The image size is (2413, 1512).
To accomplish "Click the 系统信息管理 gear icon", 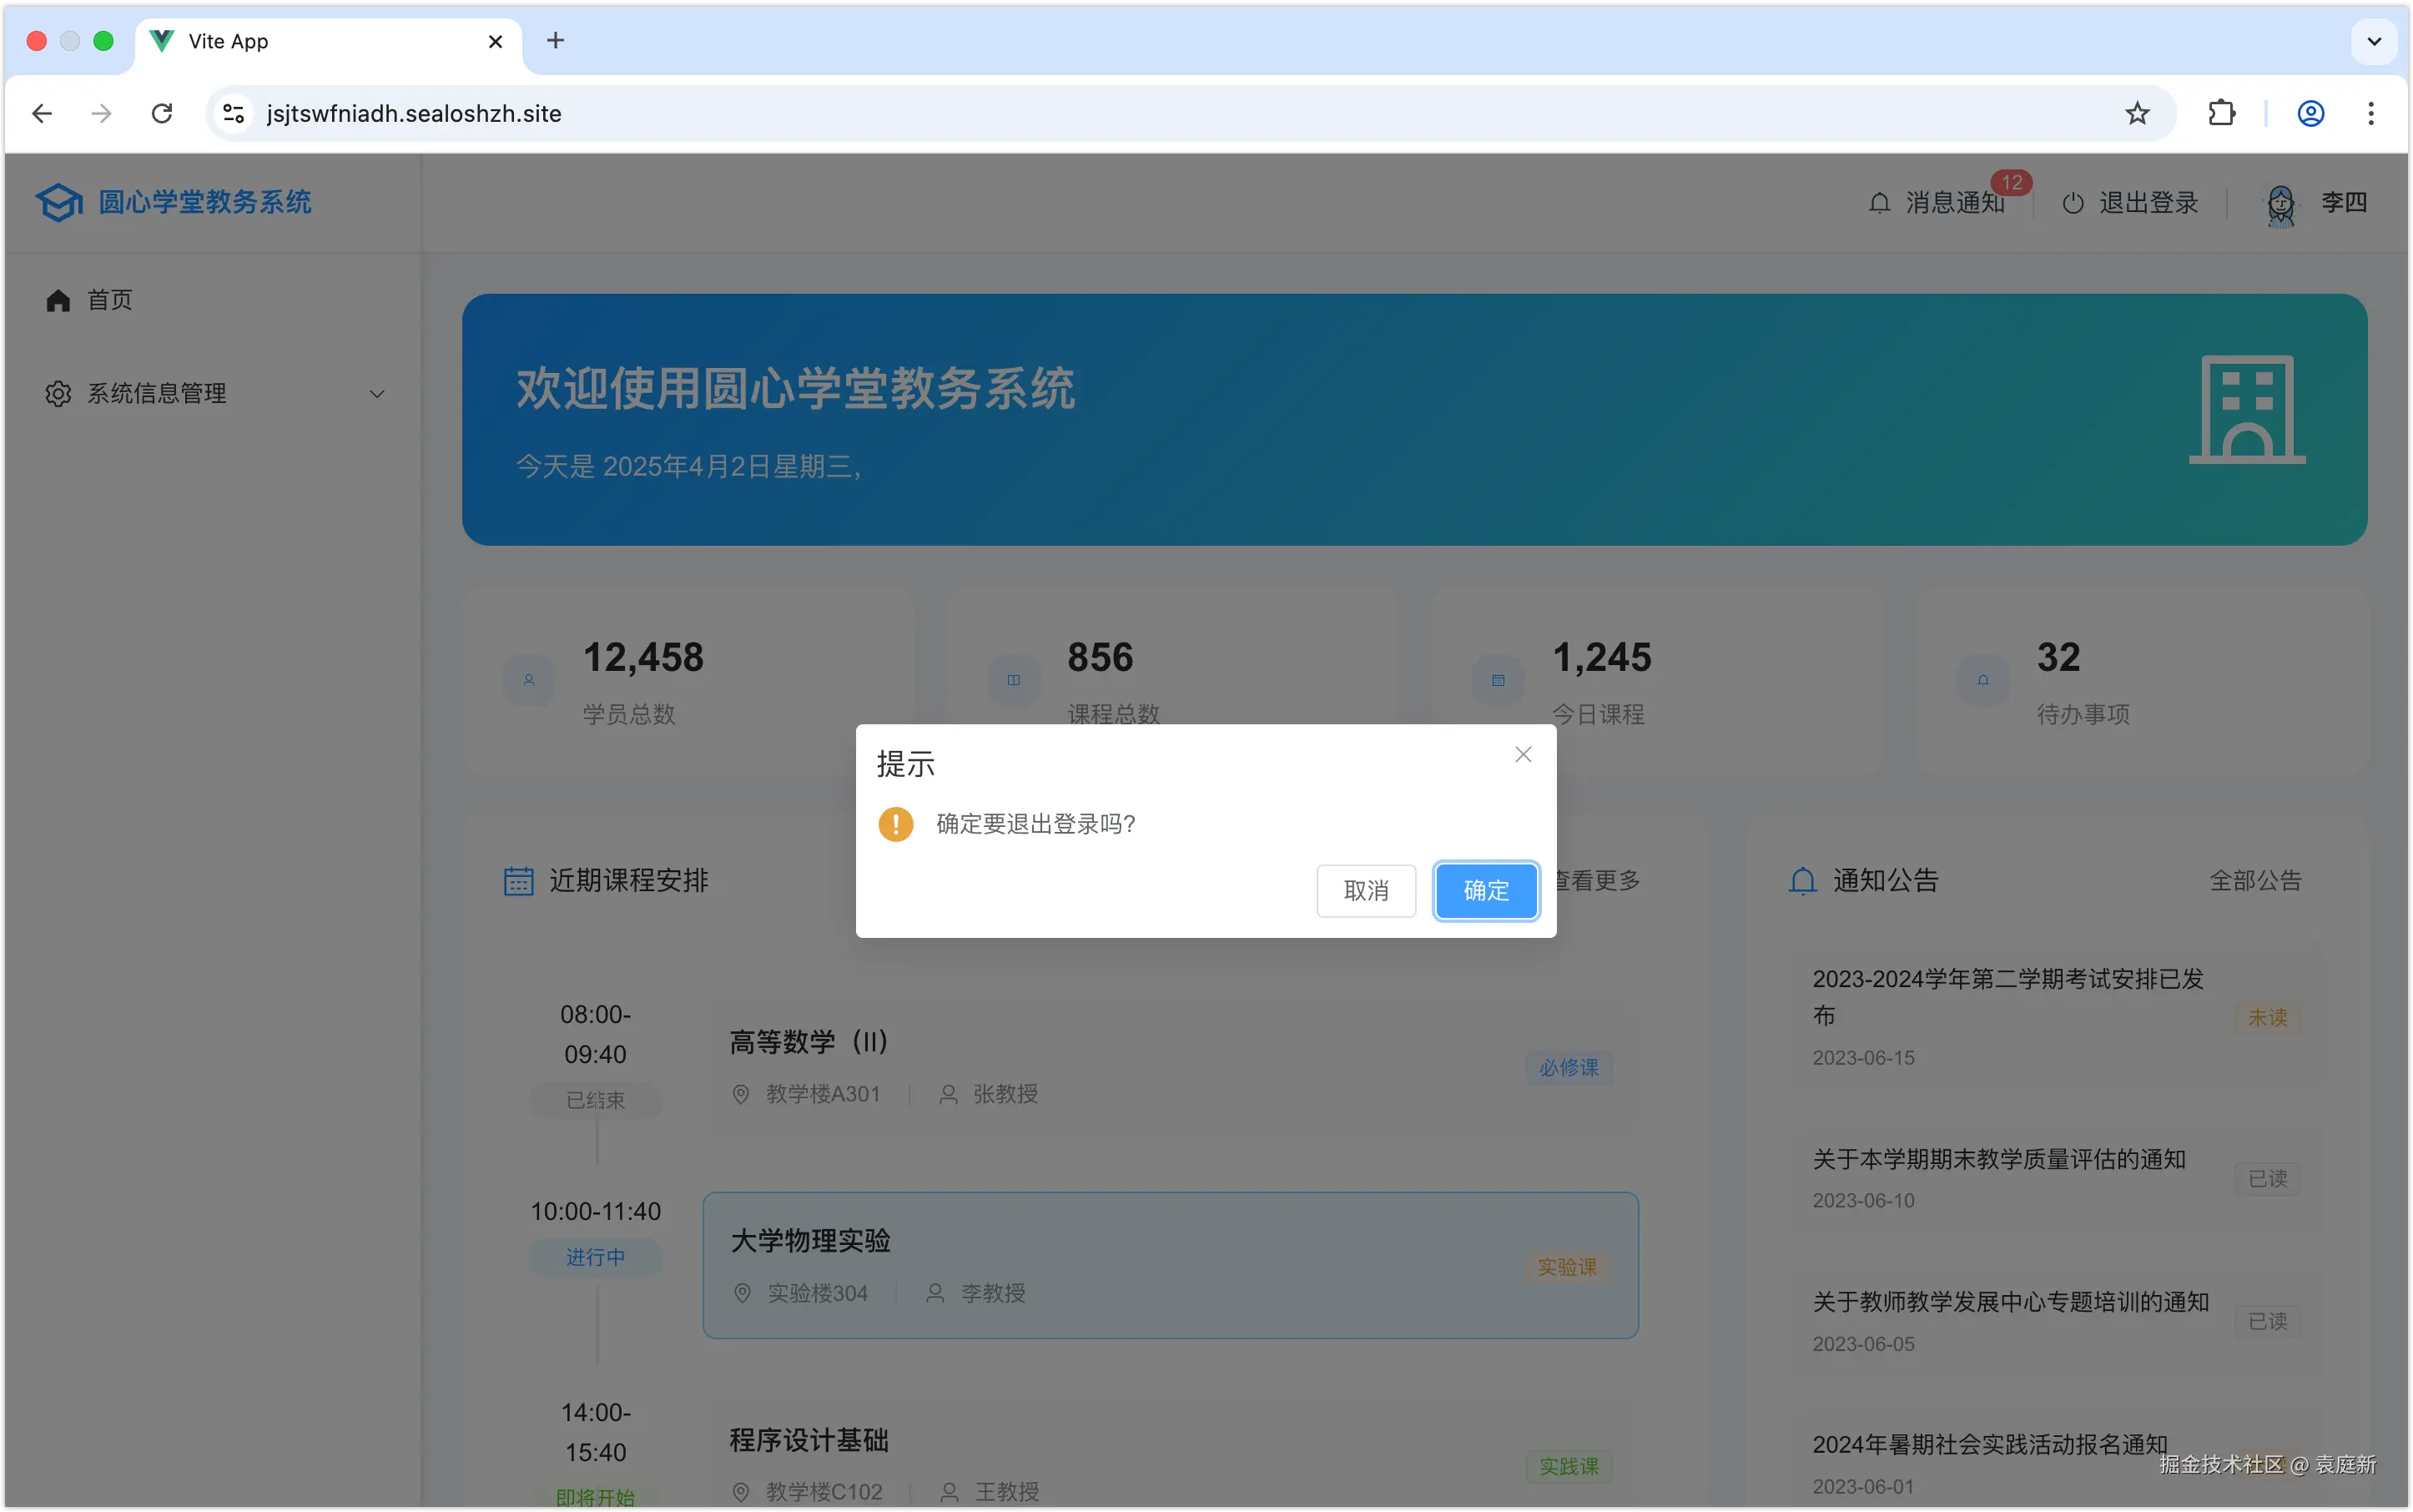I will click(x=58, y=394).
